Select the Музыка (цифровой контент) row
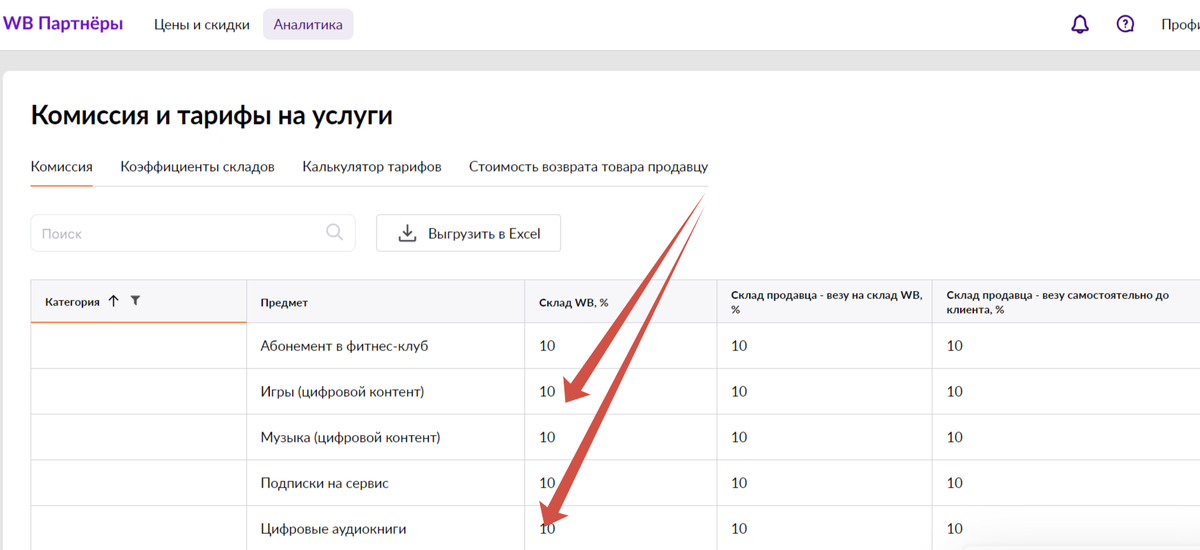 click(615, 437)
